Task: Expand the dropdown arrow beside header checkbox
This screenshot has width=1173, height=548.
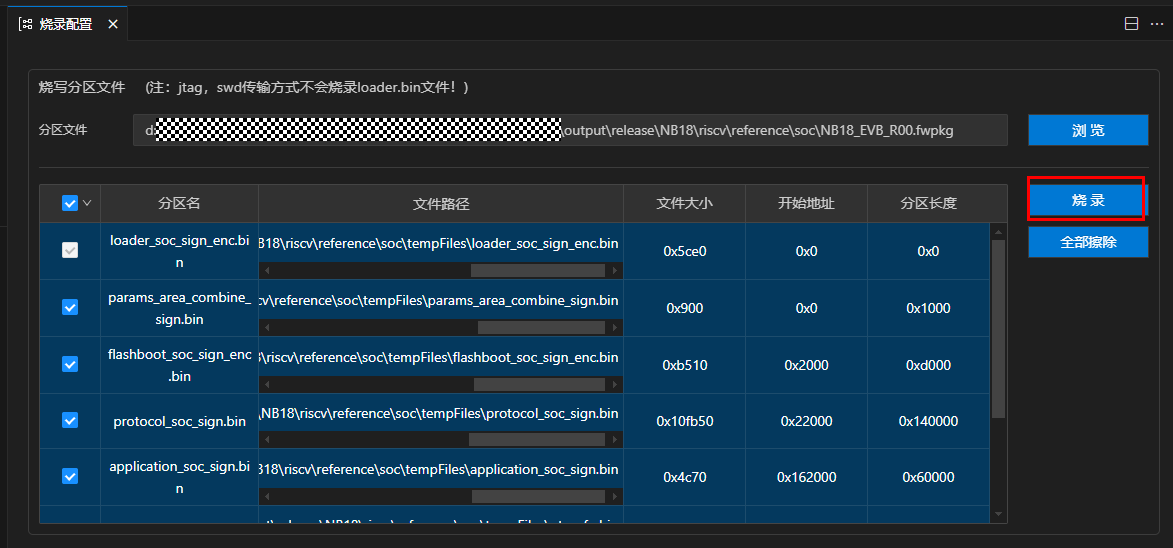Action: (x=87, y=203)
